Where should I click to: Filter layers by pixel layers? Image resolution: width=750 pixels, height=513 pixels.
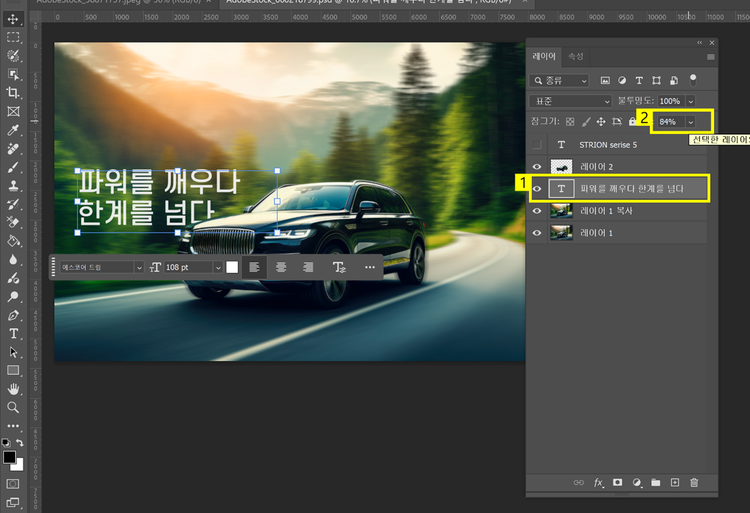pos(605,80)
